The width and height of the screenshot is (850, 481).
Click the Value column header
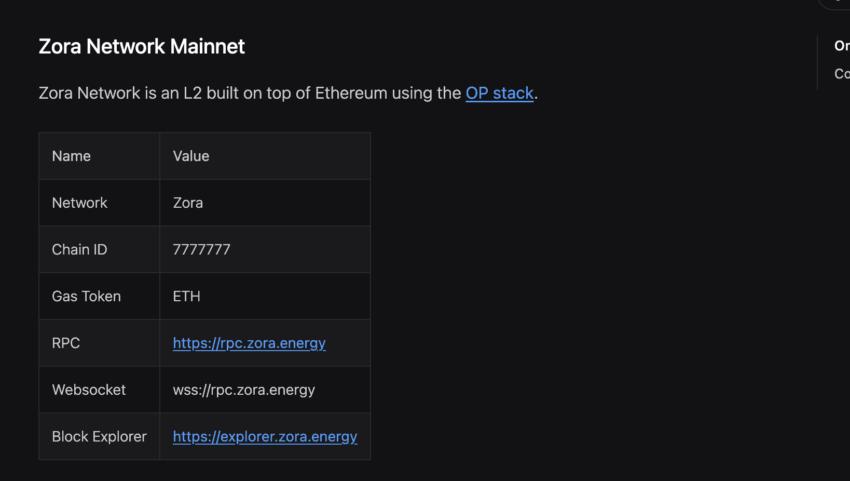click(x=191, y=156)
